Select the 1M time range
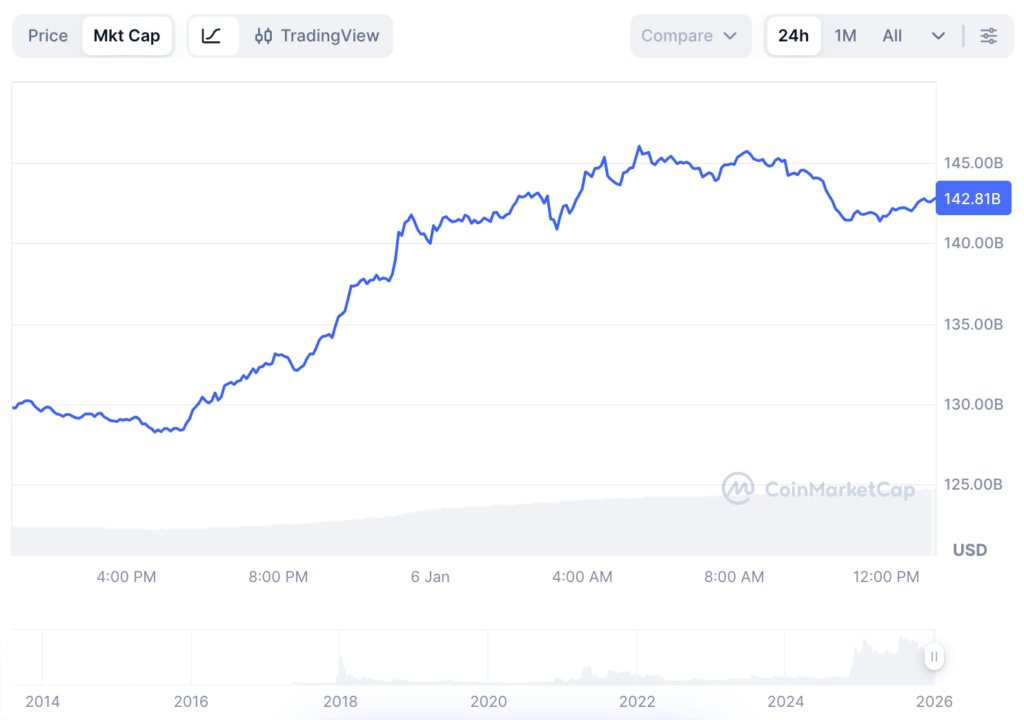This screenshot has width=1024, height=720. pyautogui.click(x=845, y=36)
